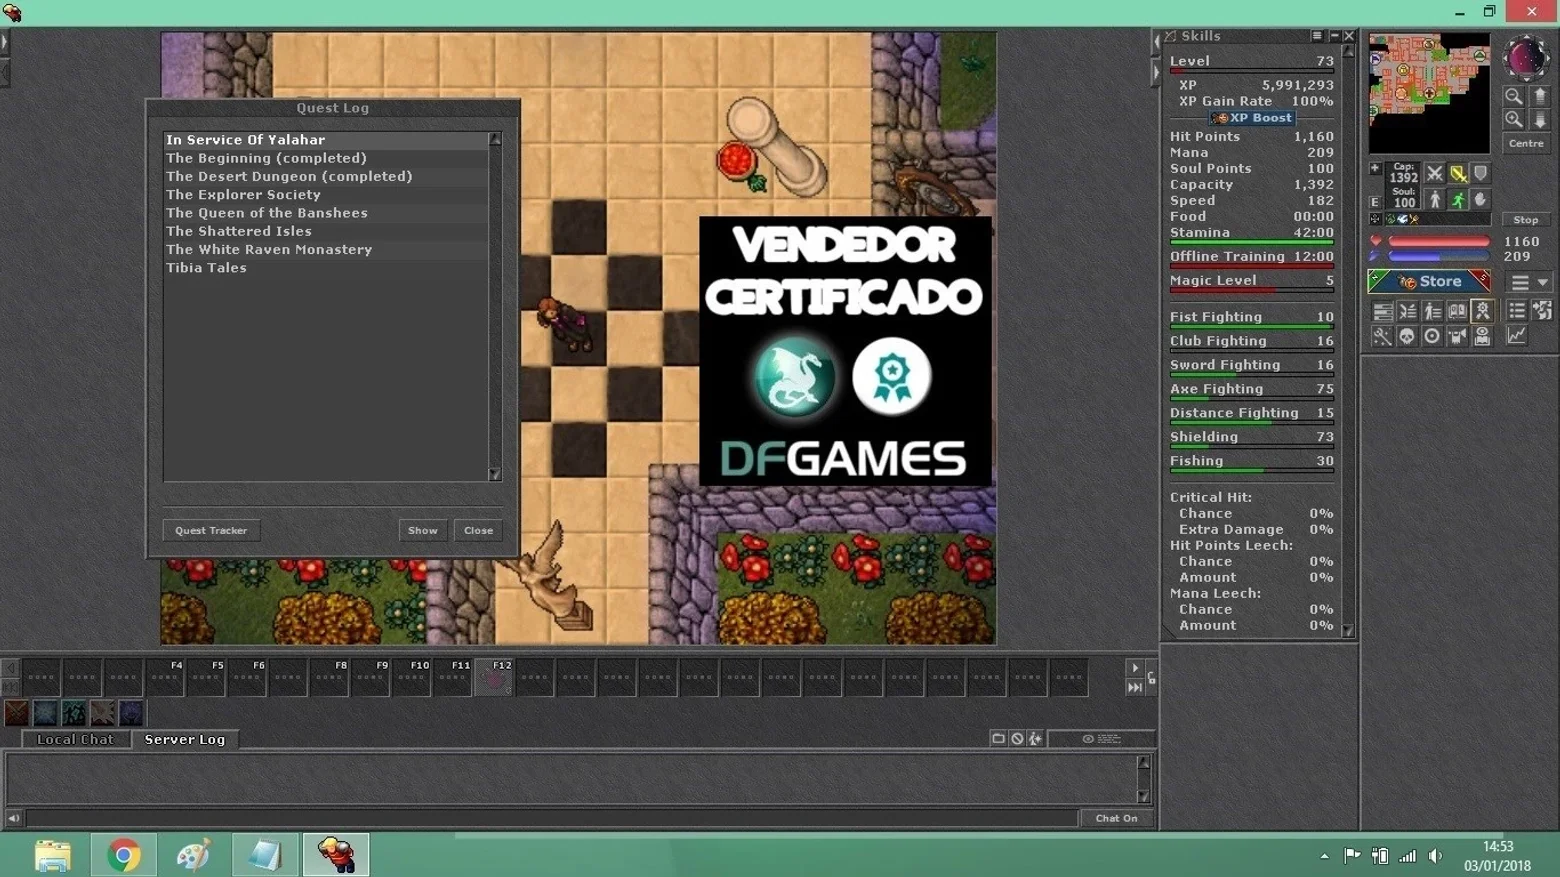Minimize the Skills panel

point(1334,36)
